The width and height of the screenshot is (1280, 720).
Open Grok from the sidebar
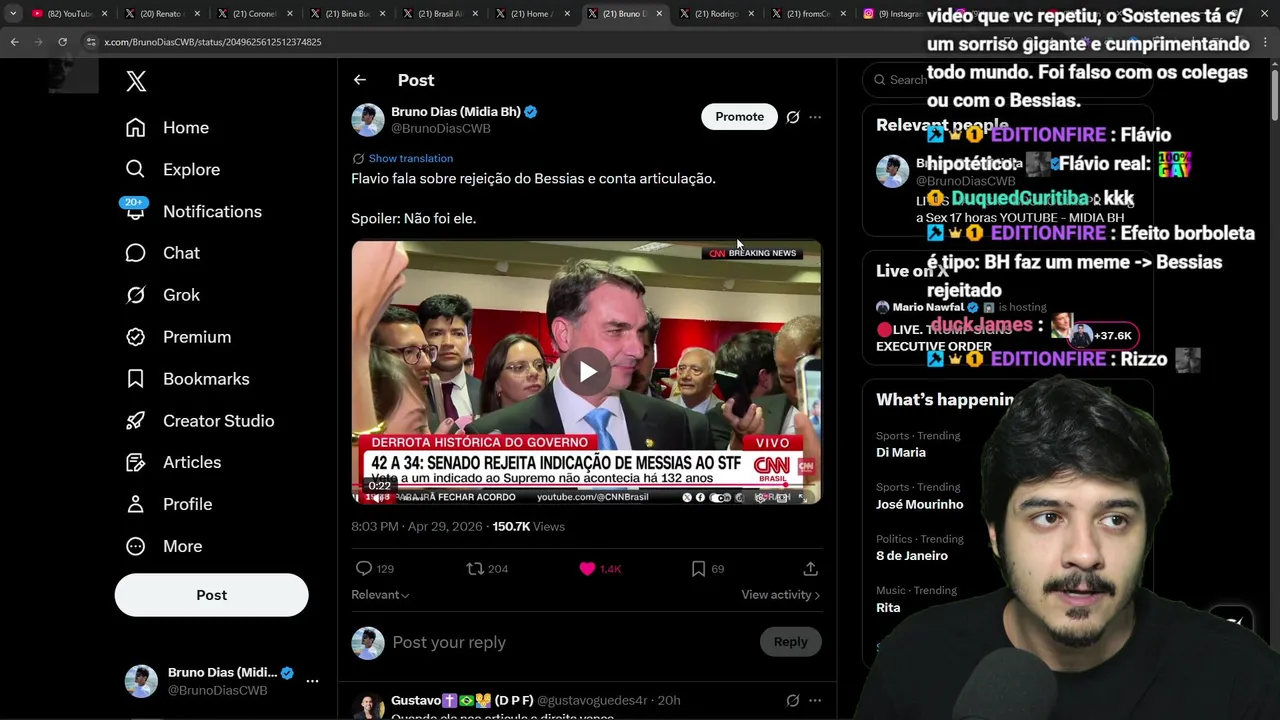162,295
